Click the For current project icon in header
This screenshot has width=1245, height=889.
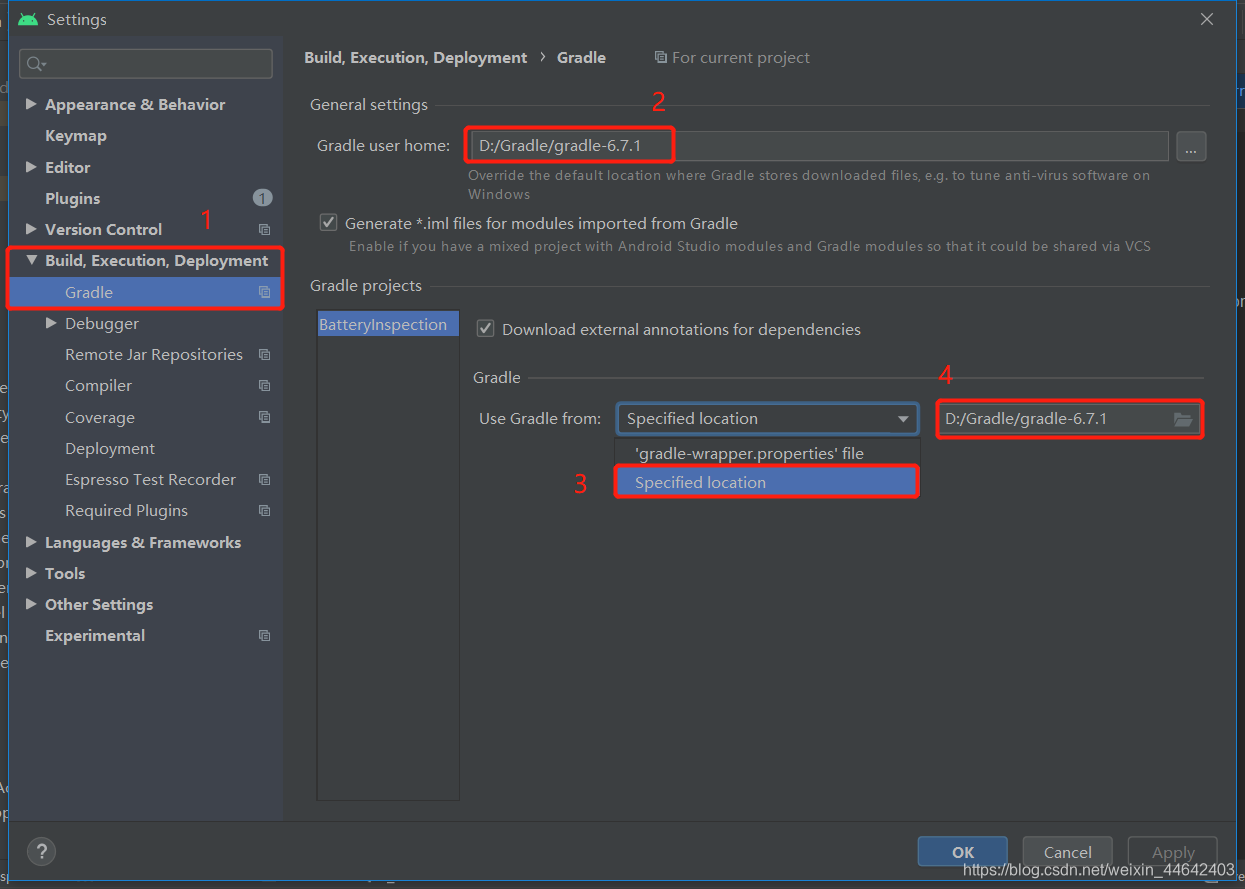pyautogui.click(x=660, y=57)
